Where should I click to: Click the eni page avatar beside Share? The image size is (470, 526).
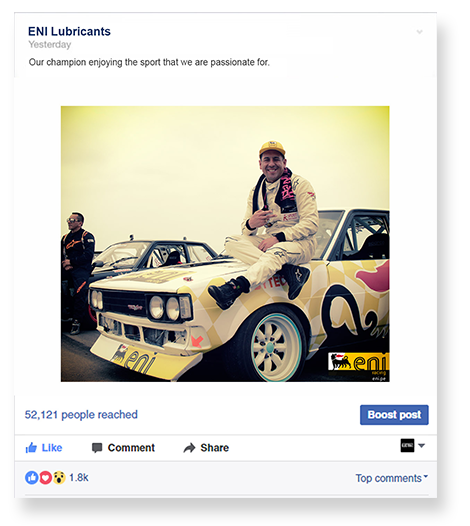[x=407, y=445]
